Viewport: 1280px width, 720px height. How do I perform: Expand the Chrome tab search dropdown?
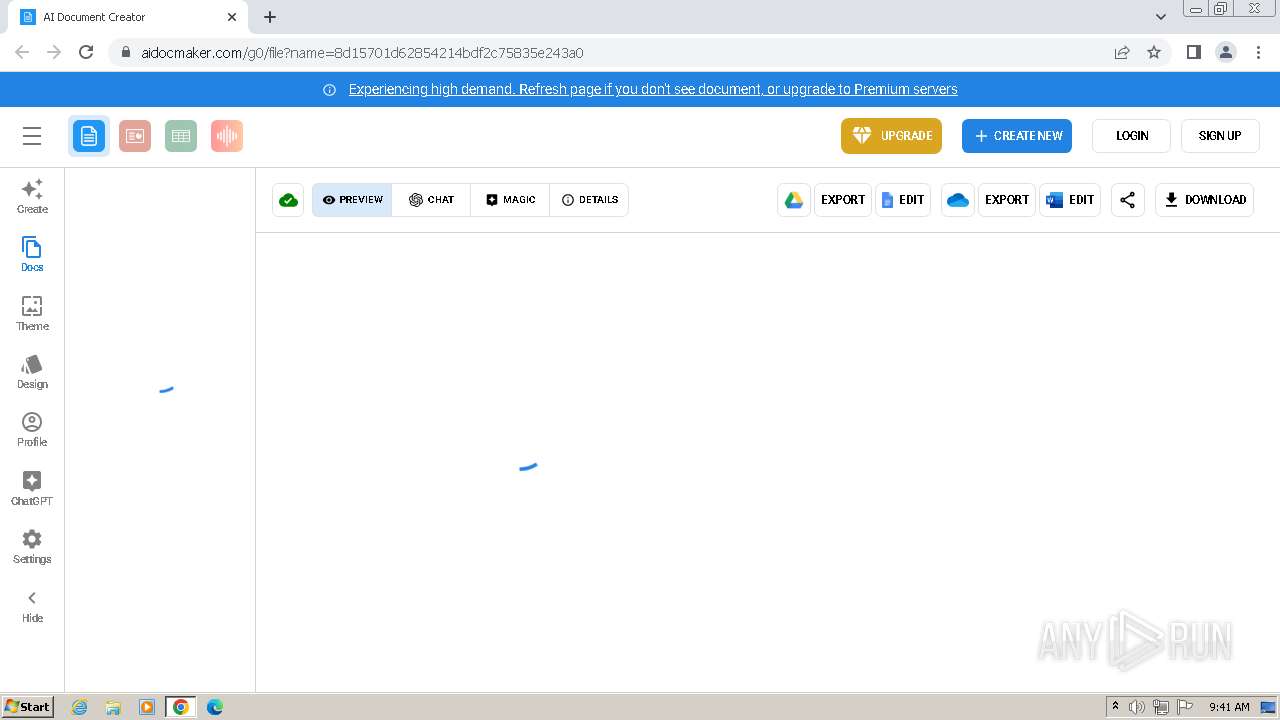pyautogui.click(x=1160, y=17)
